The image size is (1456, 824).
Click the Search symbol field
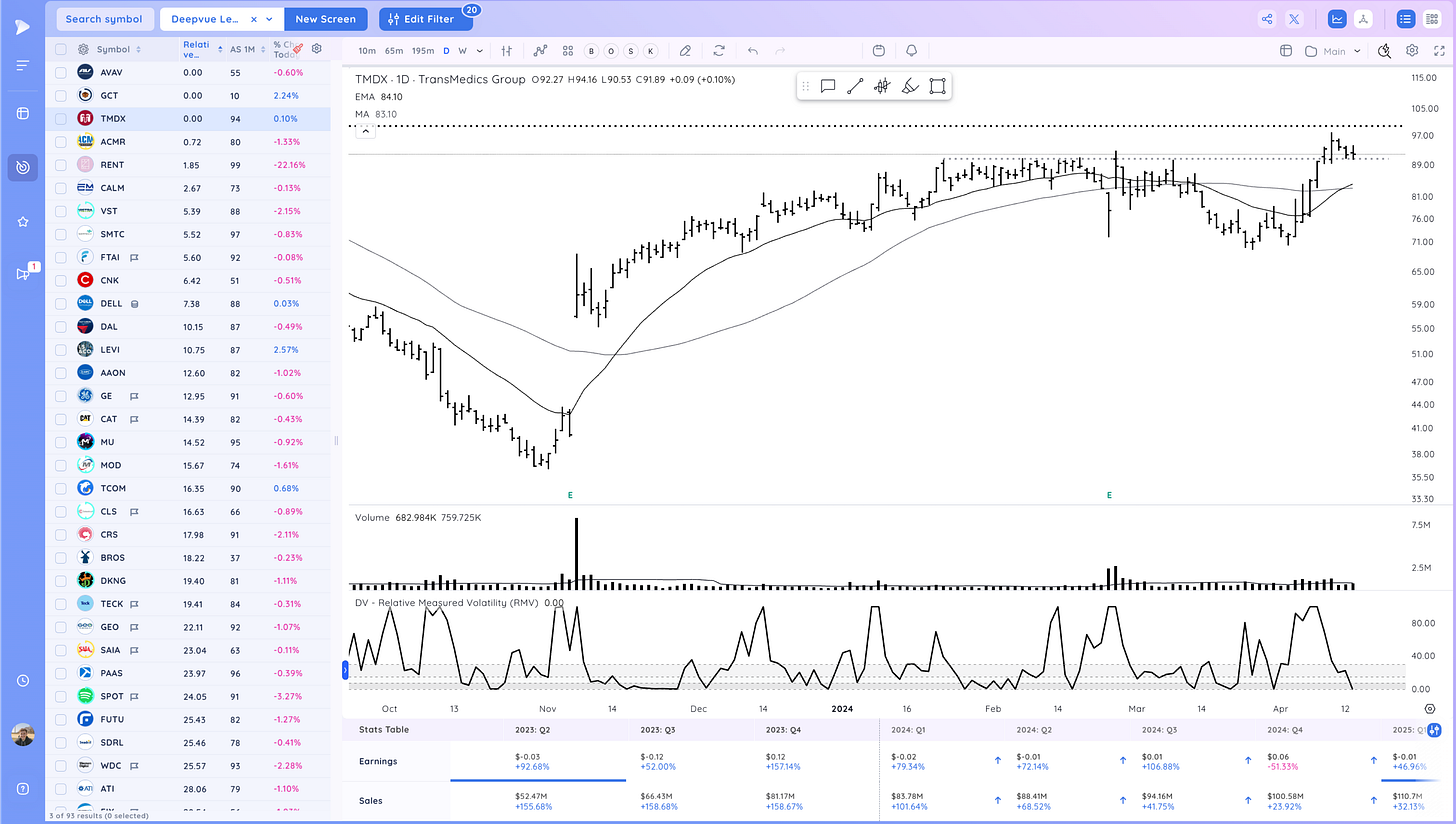(x=104, y=19)
